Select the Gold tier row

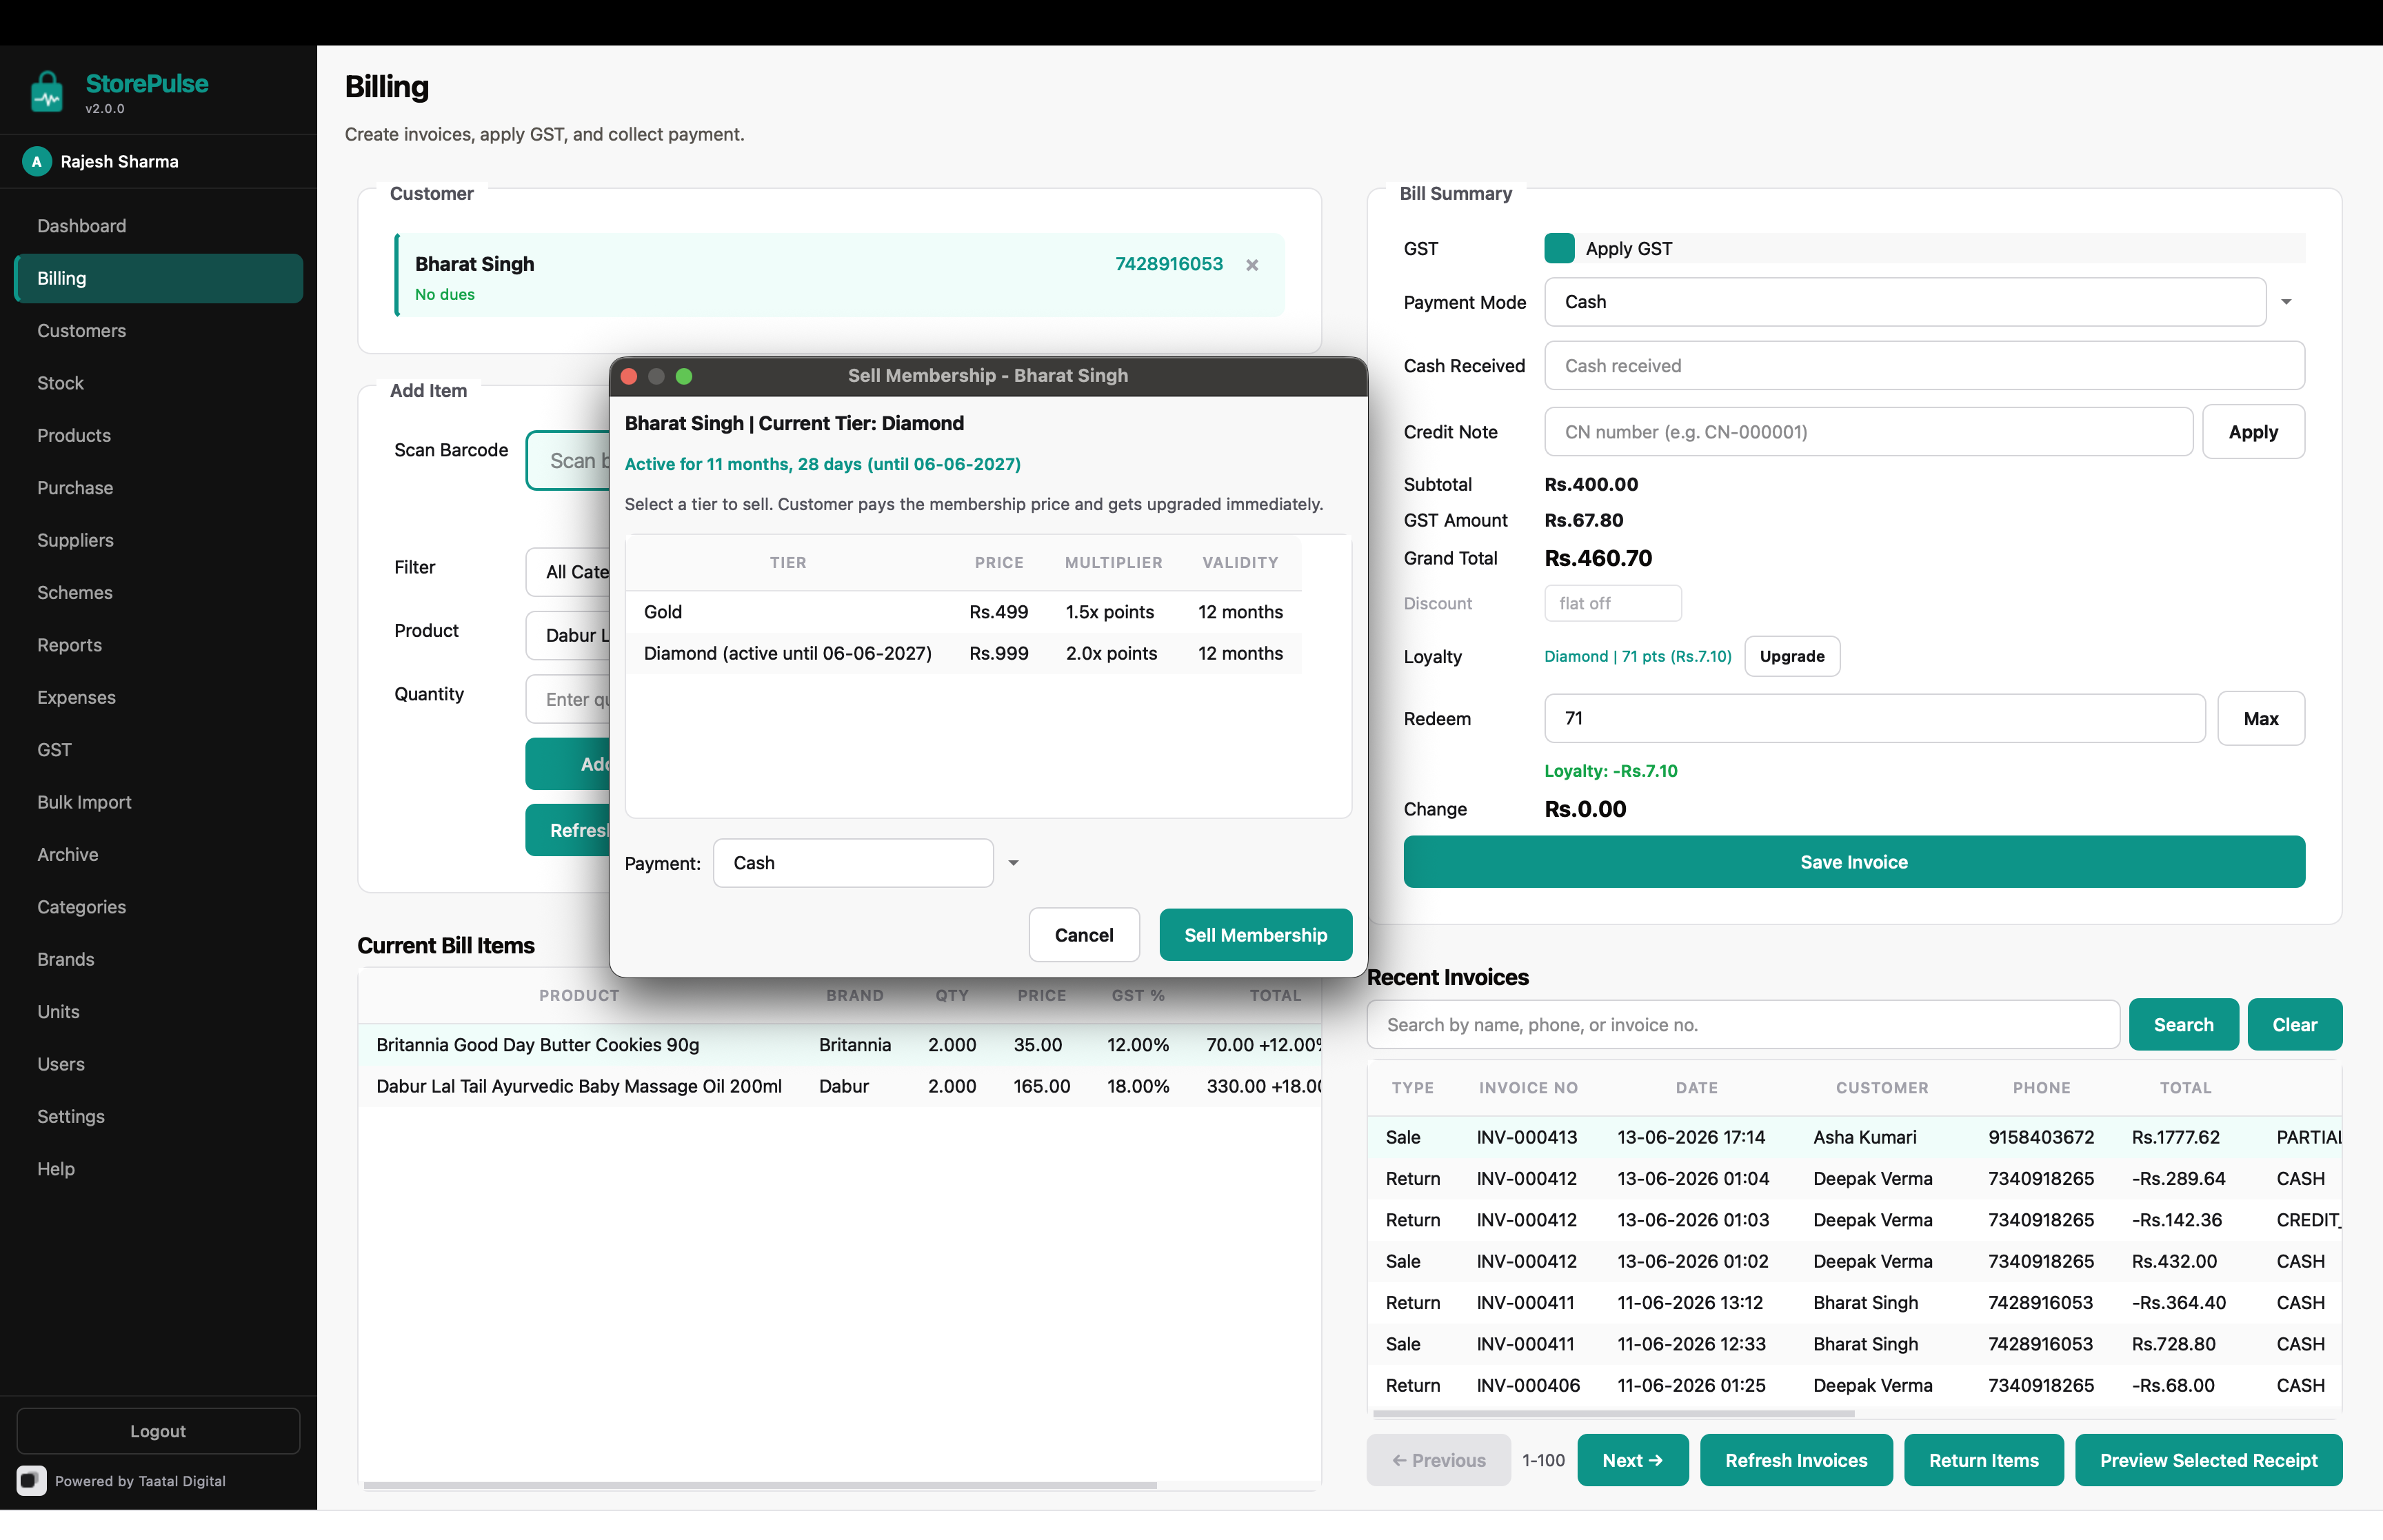click(964, 612)
